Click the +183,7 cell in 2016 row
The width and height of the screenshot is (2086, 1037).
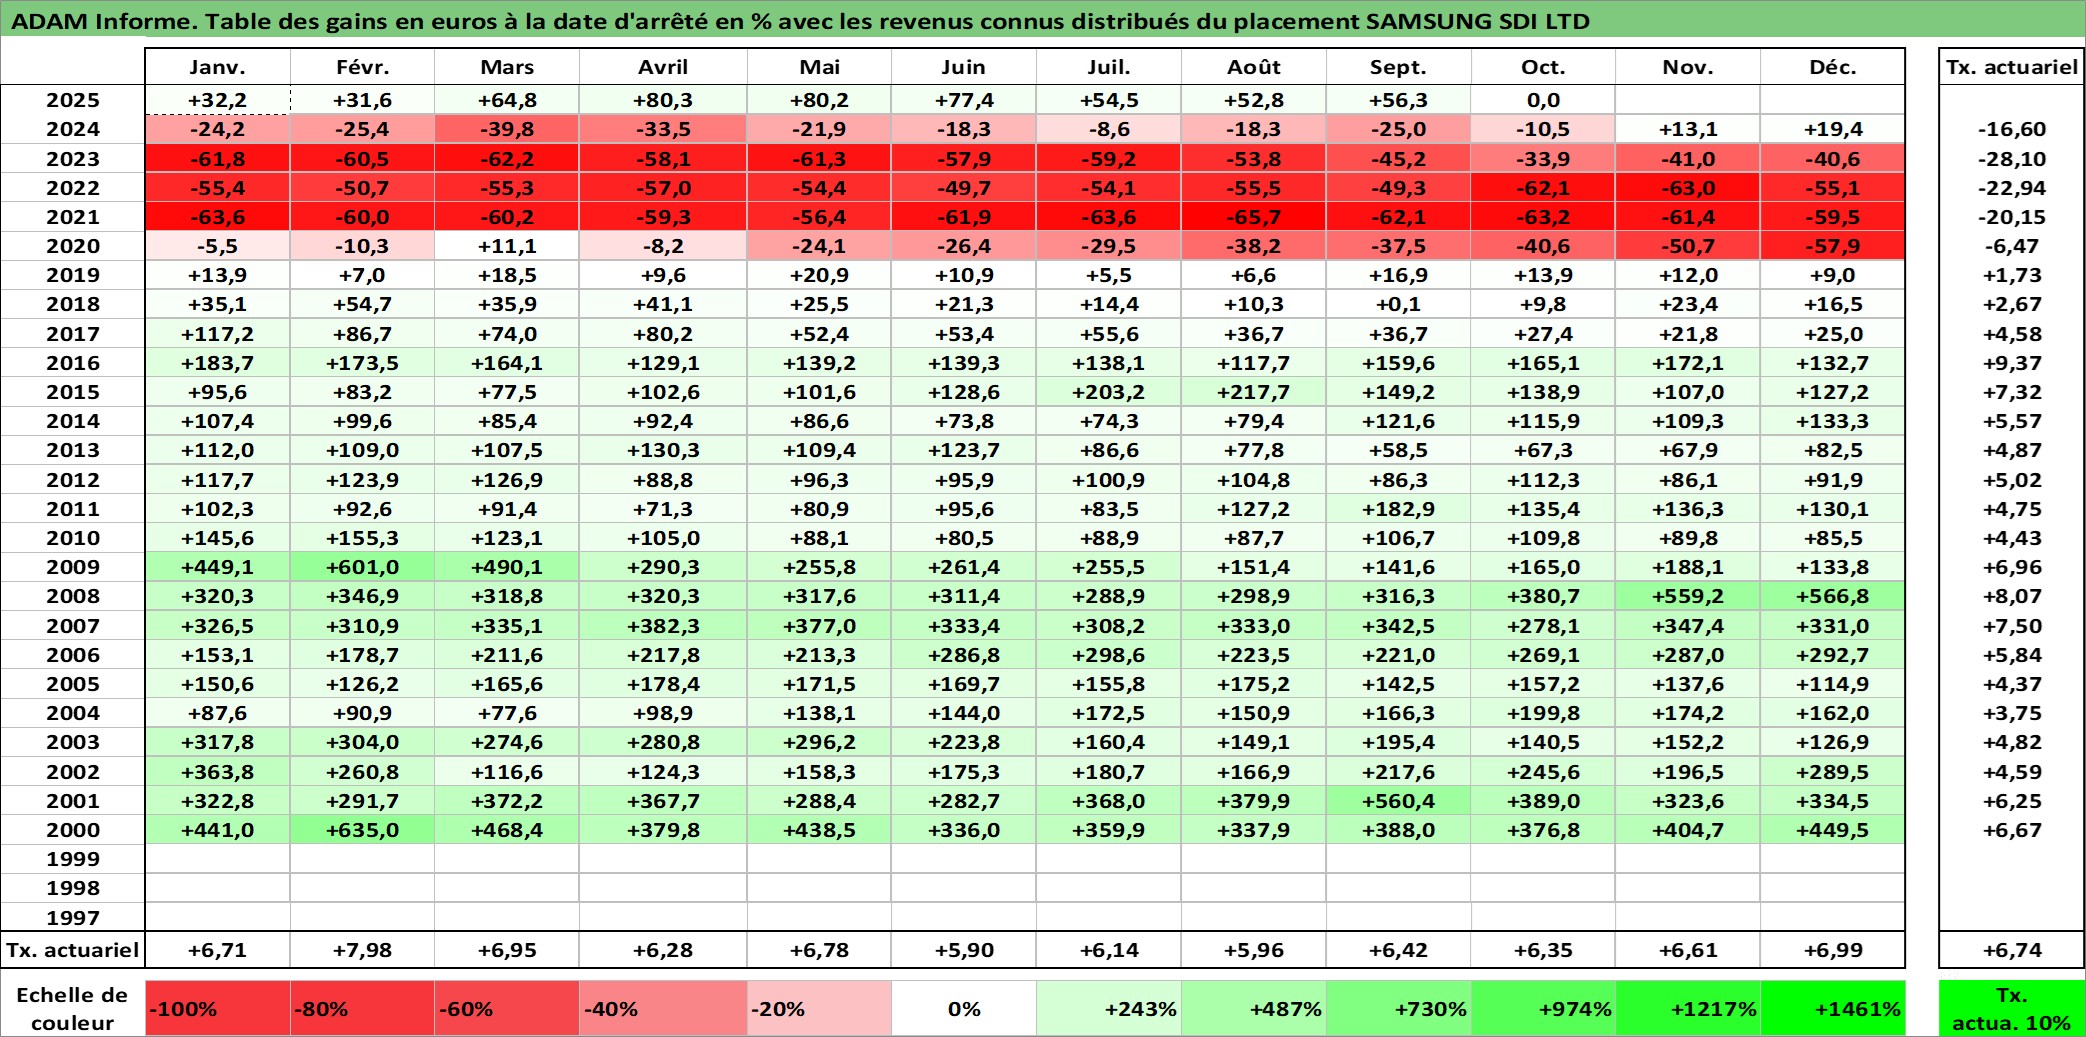tap(218, 363)
